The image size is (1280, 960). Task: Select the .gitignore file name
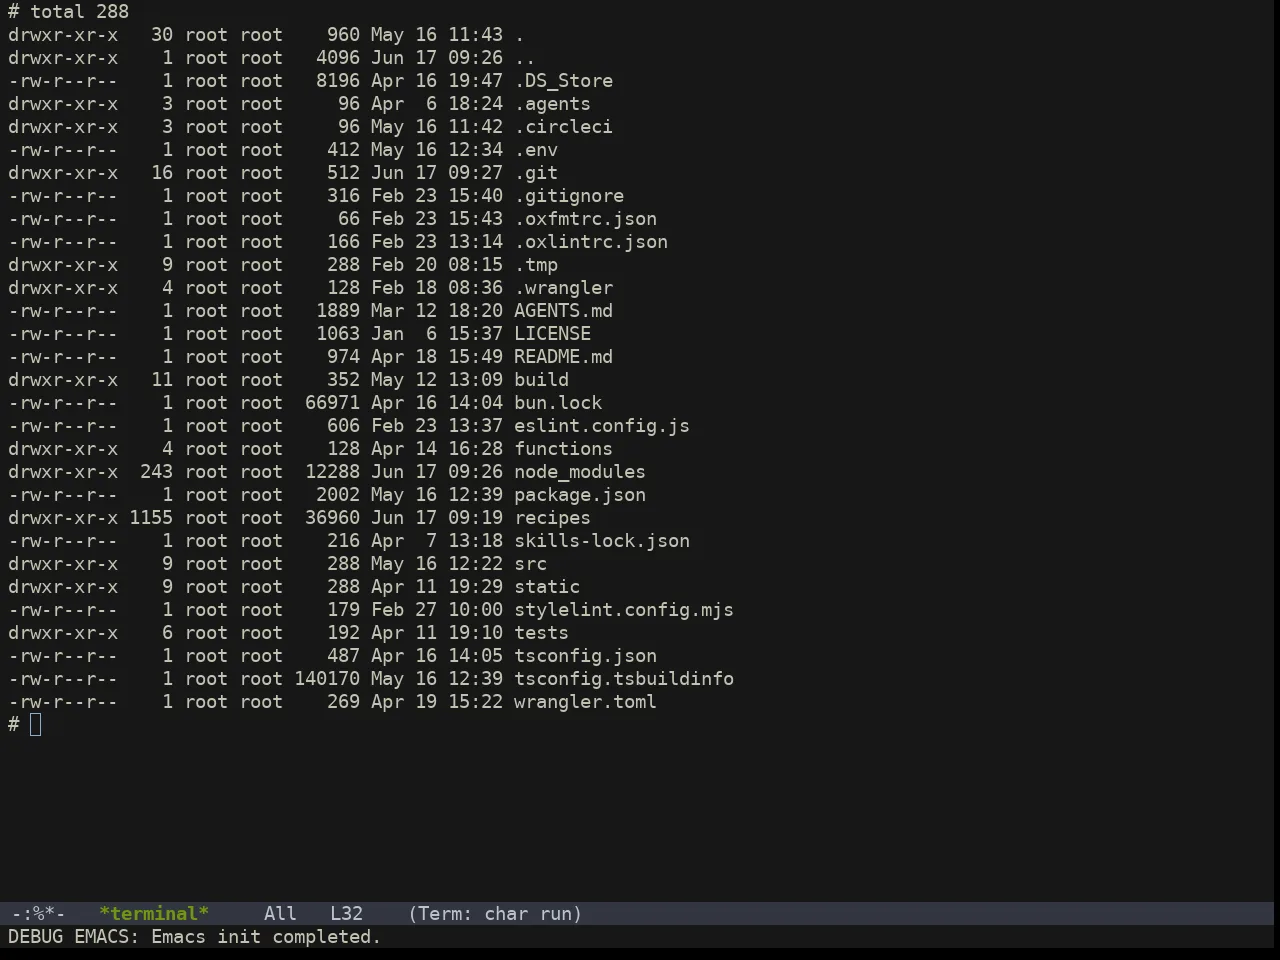[569, 196]
